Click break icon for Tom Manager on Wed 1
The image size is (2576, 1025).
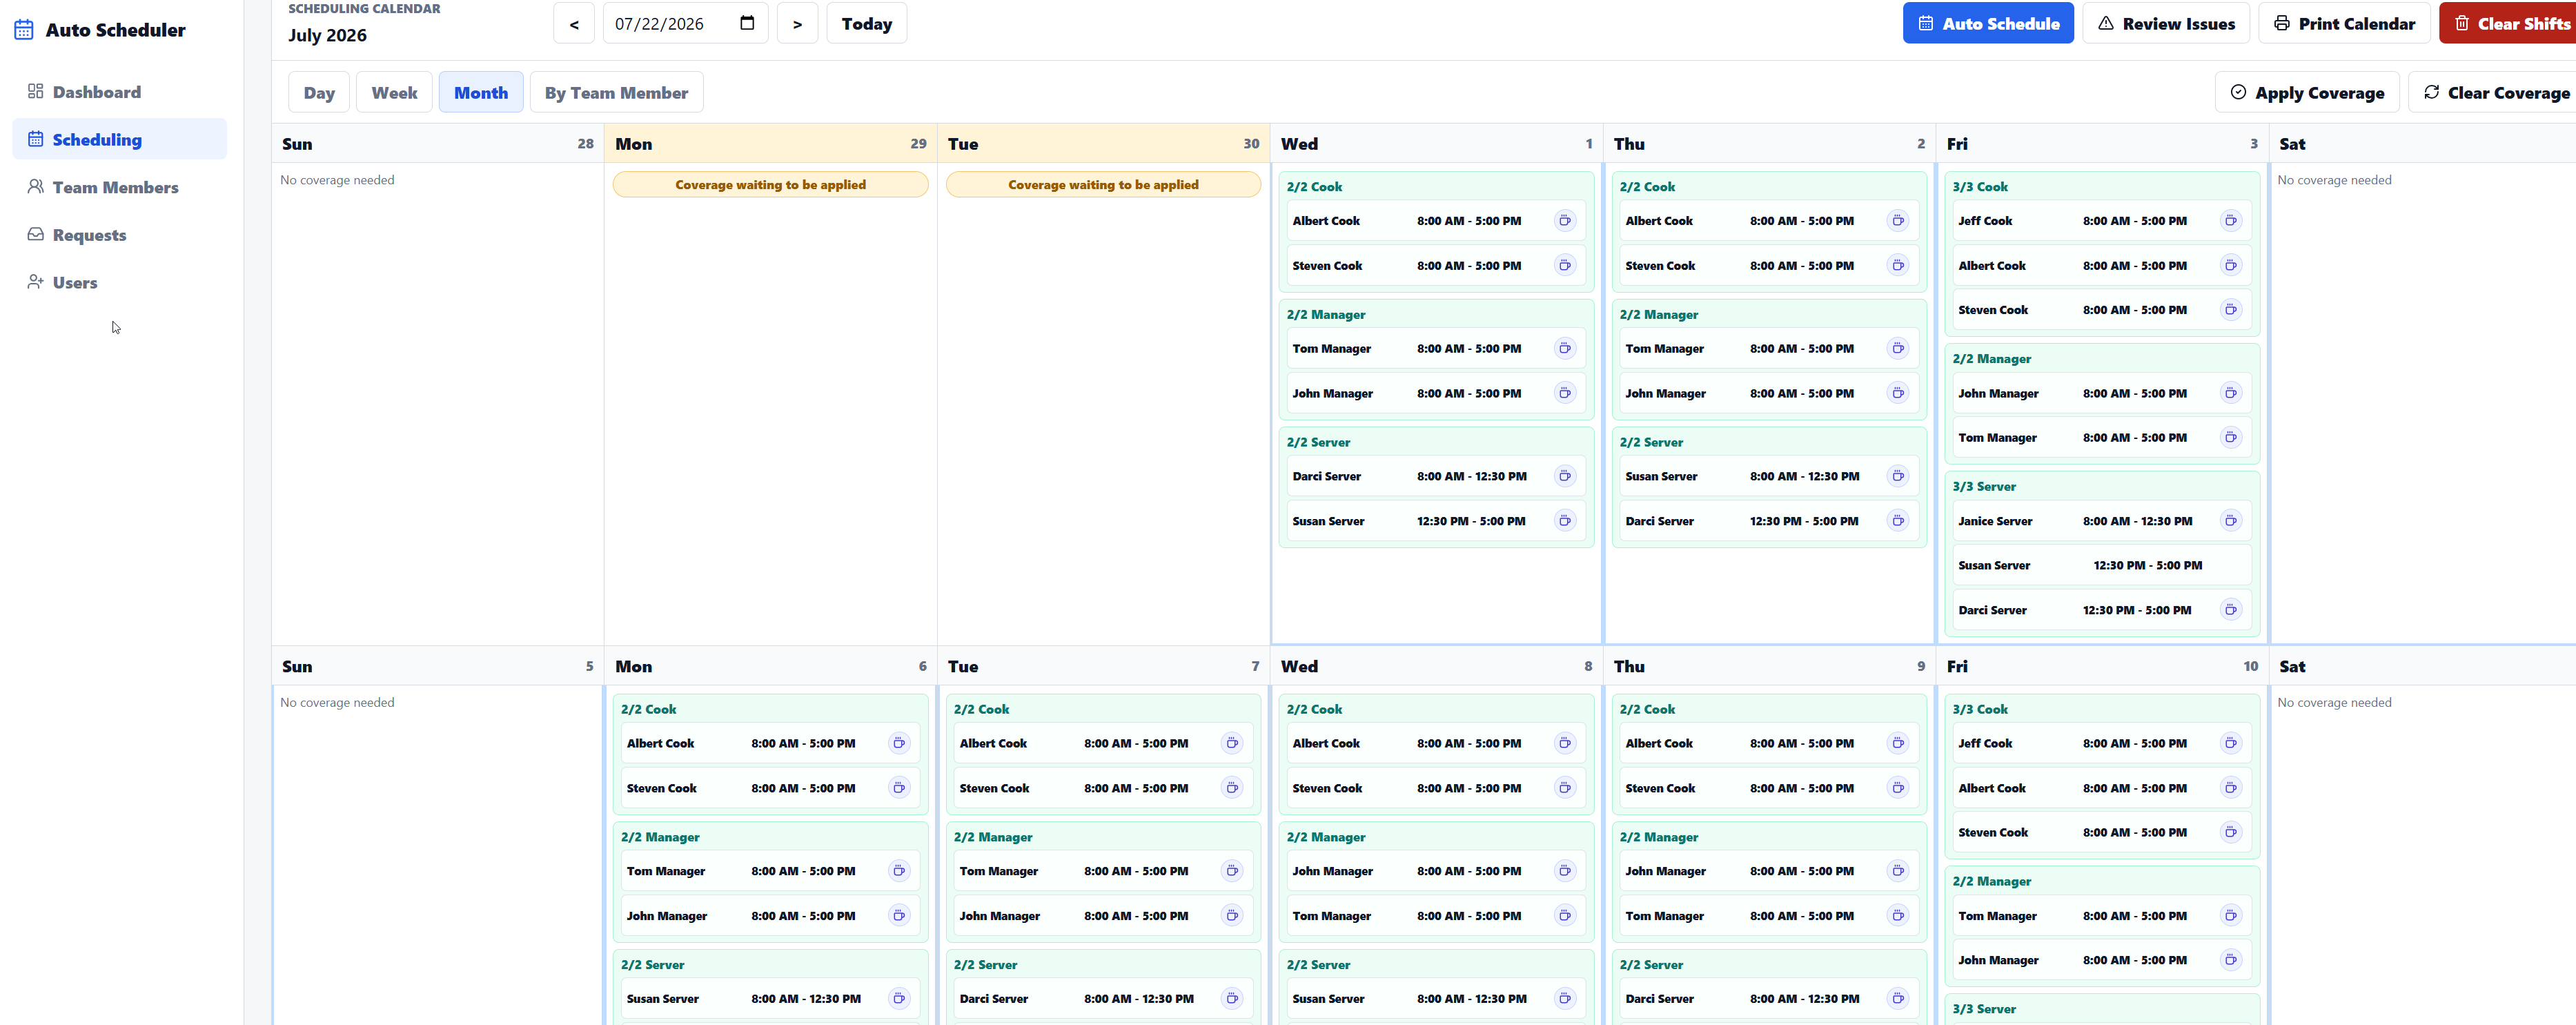(x=1564, y=349)
